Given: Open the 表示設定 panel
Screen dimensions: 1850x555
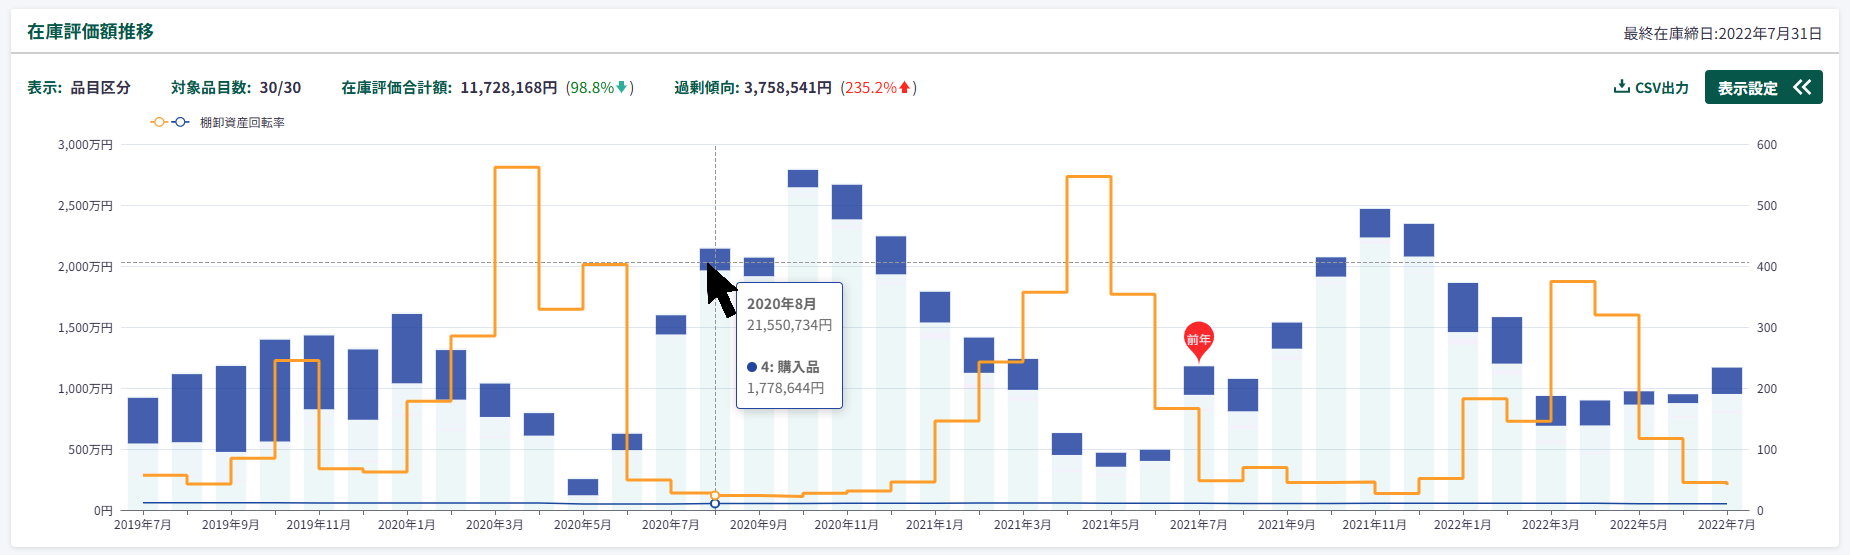Looking at the screenshot, I should (1748, 88).
